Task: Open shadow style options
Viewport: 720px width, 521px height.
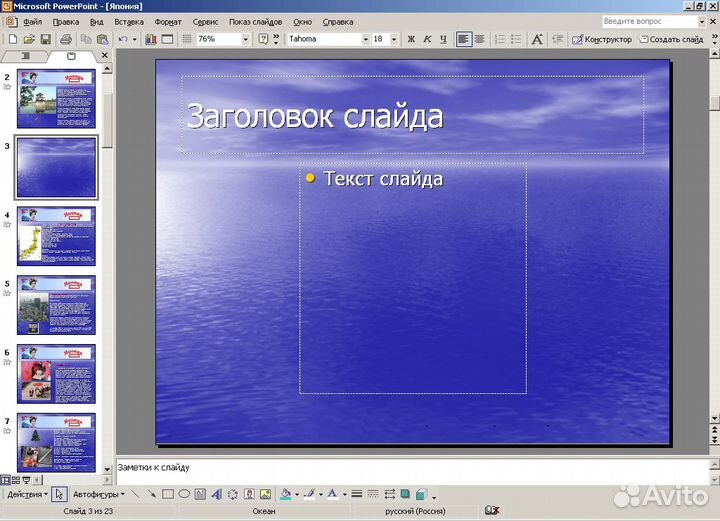Action: [405, 494]
